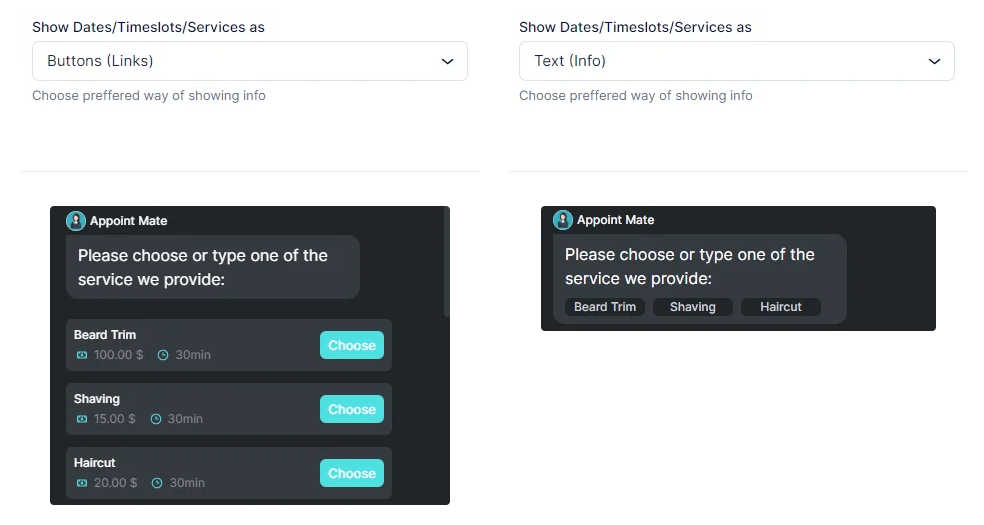Select the Beard Trim chip in text preview
Image resolution: width=984 pixels, height=525 pixels.
pos(605,307)
